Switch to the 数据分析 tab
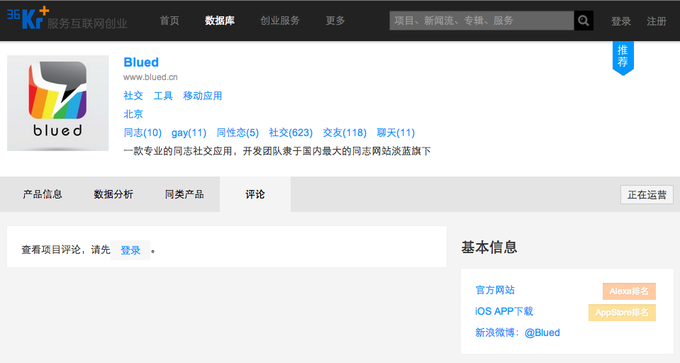 [113, 194]
